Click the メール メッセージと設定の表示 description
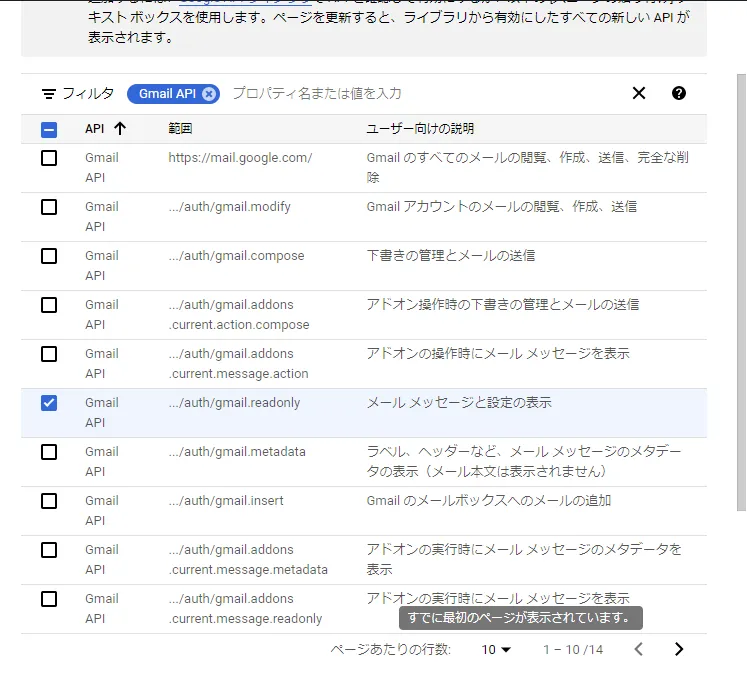The width and height of the screenshot is (747, 698). click(x=459, y=403)
